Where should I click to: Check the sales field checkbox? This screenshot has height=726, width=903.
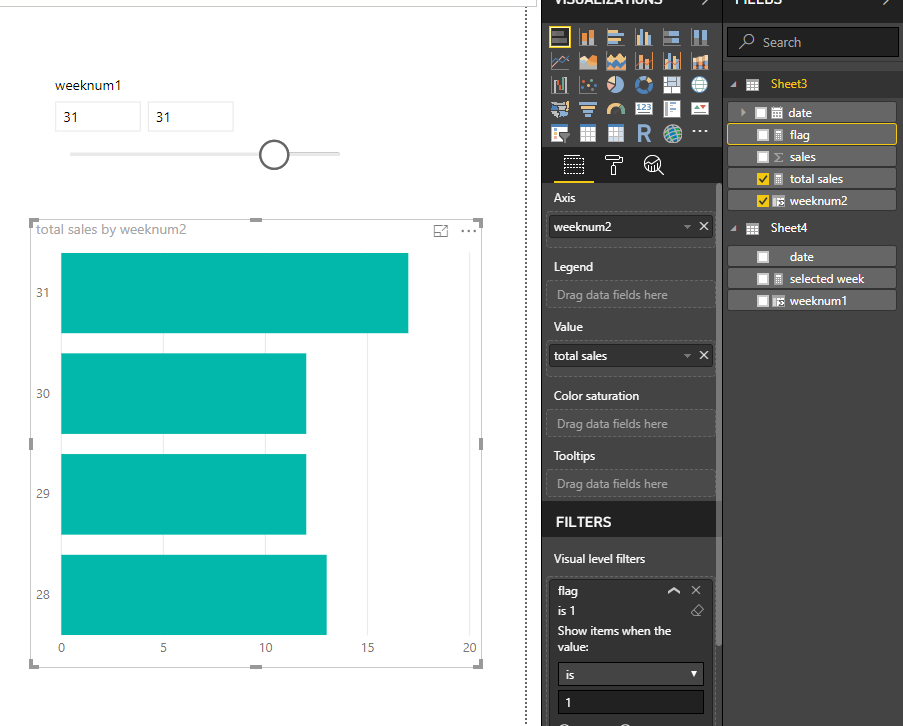click(762, 157)
